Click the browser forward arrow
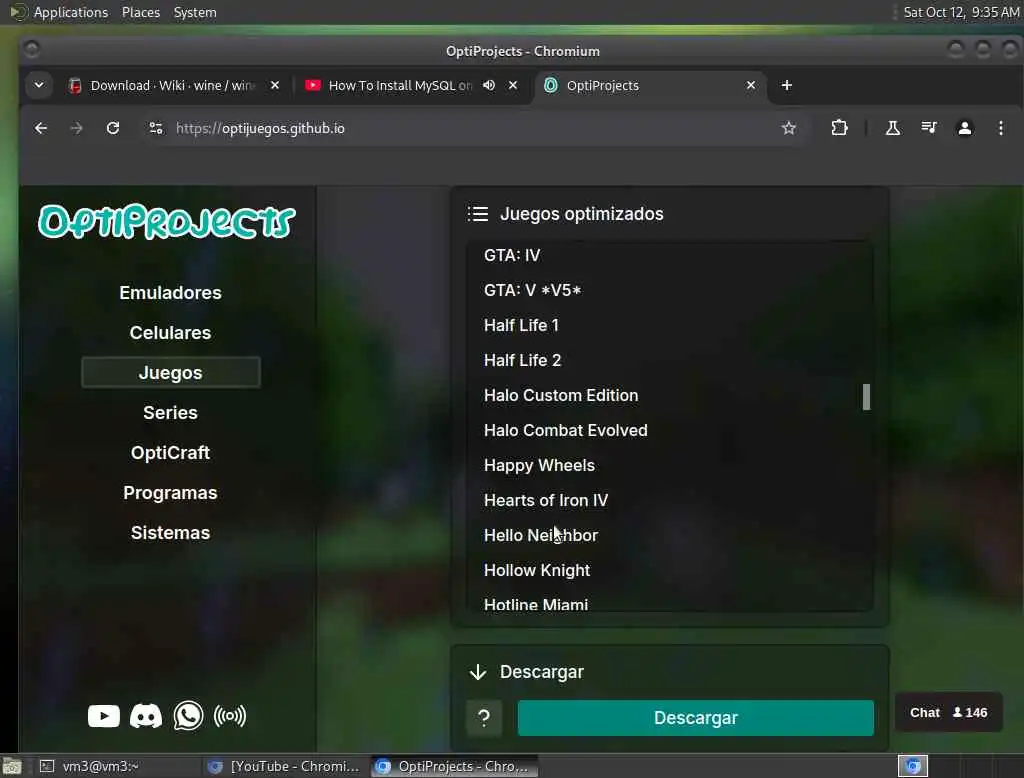This screenshot has height=778, width=1024. (x=76, y=128)
